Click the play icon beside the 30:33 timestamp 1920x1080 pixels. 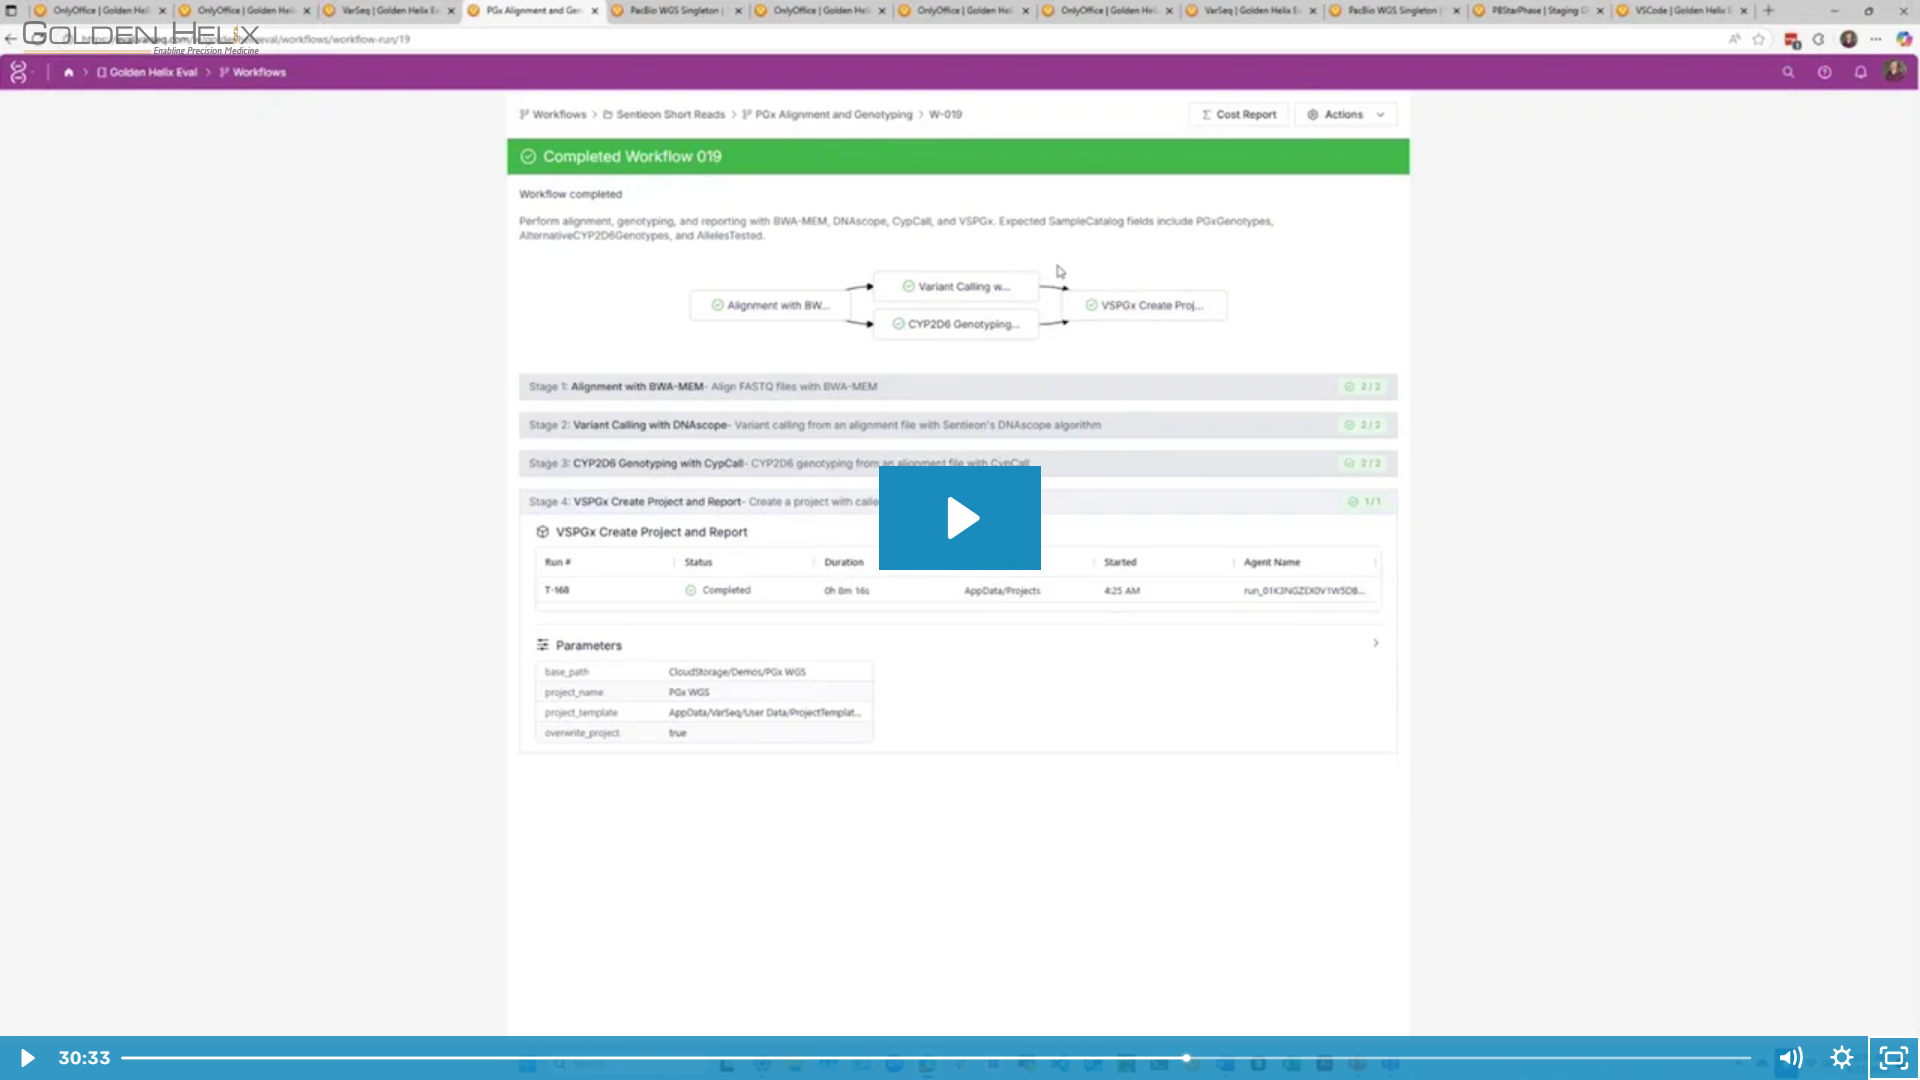(27, 1058)
